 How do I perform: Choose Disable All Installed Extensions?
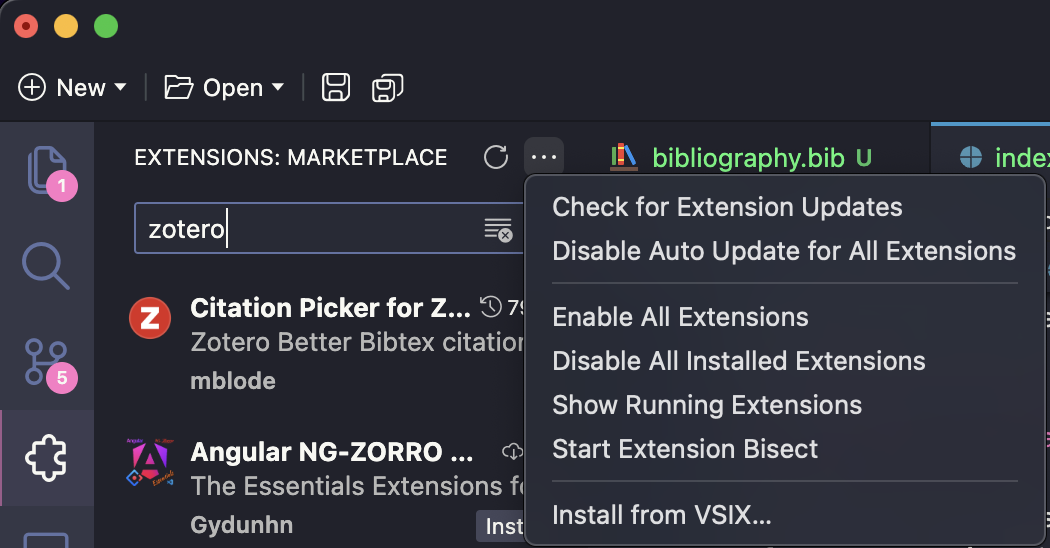(x=739, y=361)
